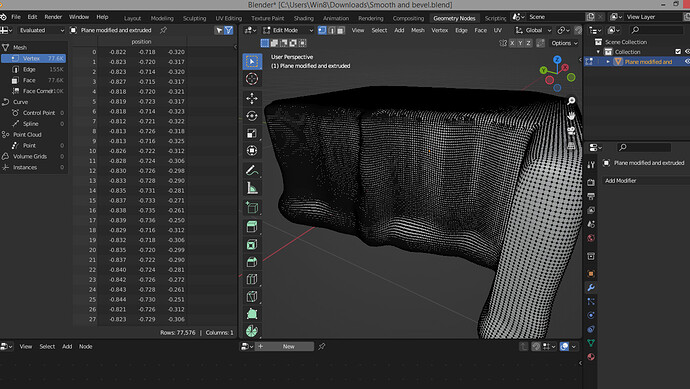Open the Evaluated object mode dropdown
The image size is (690, 389).
pyautogui.click(x=41, y=30)
